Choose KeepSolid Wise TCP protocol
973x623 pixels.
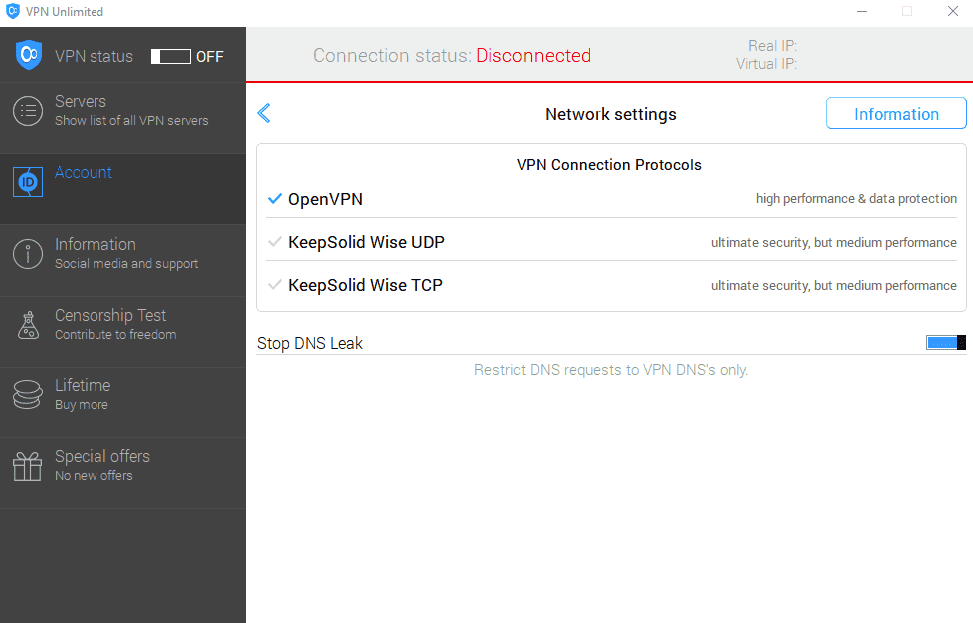(x=365, y=285)
